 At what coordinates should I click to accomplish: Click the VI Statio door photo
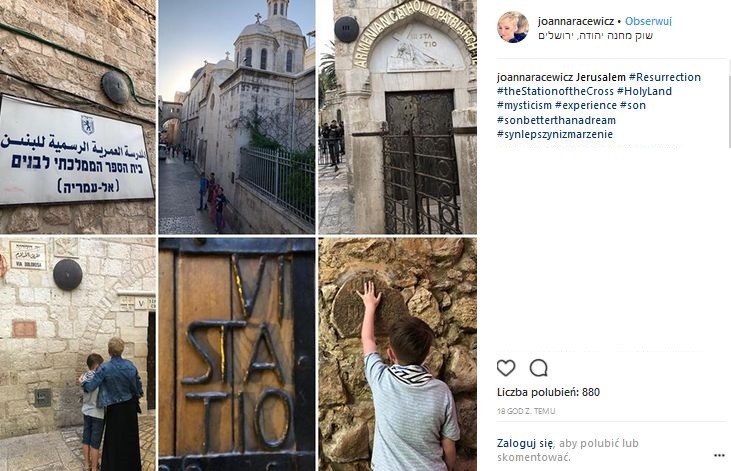(x=237, y=354)
